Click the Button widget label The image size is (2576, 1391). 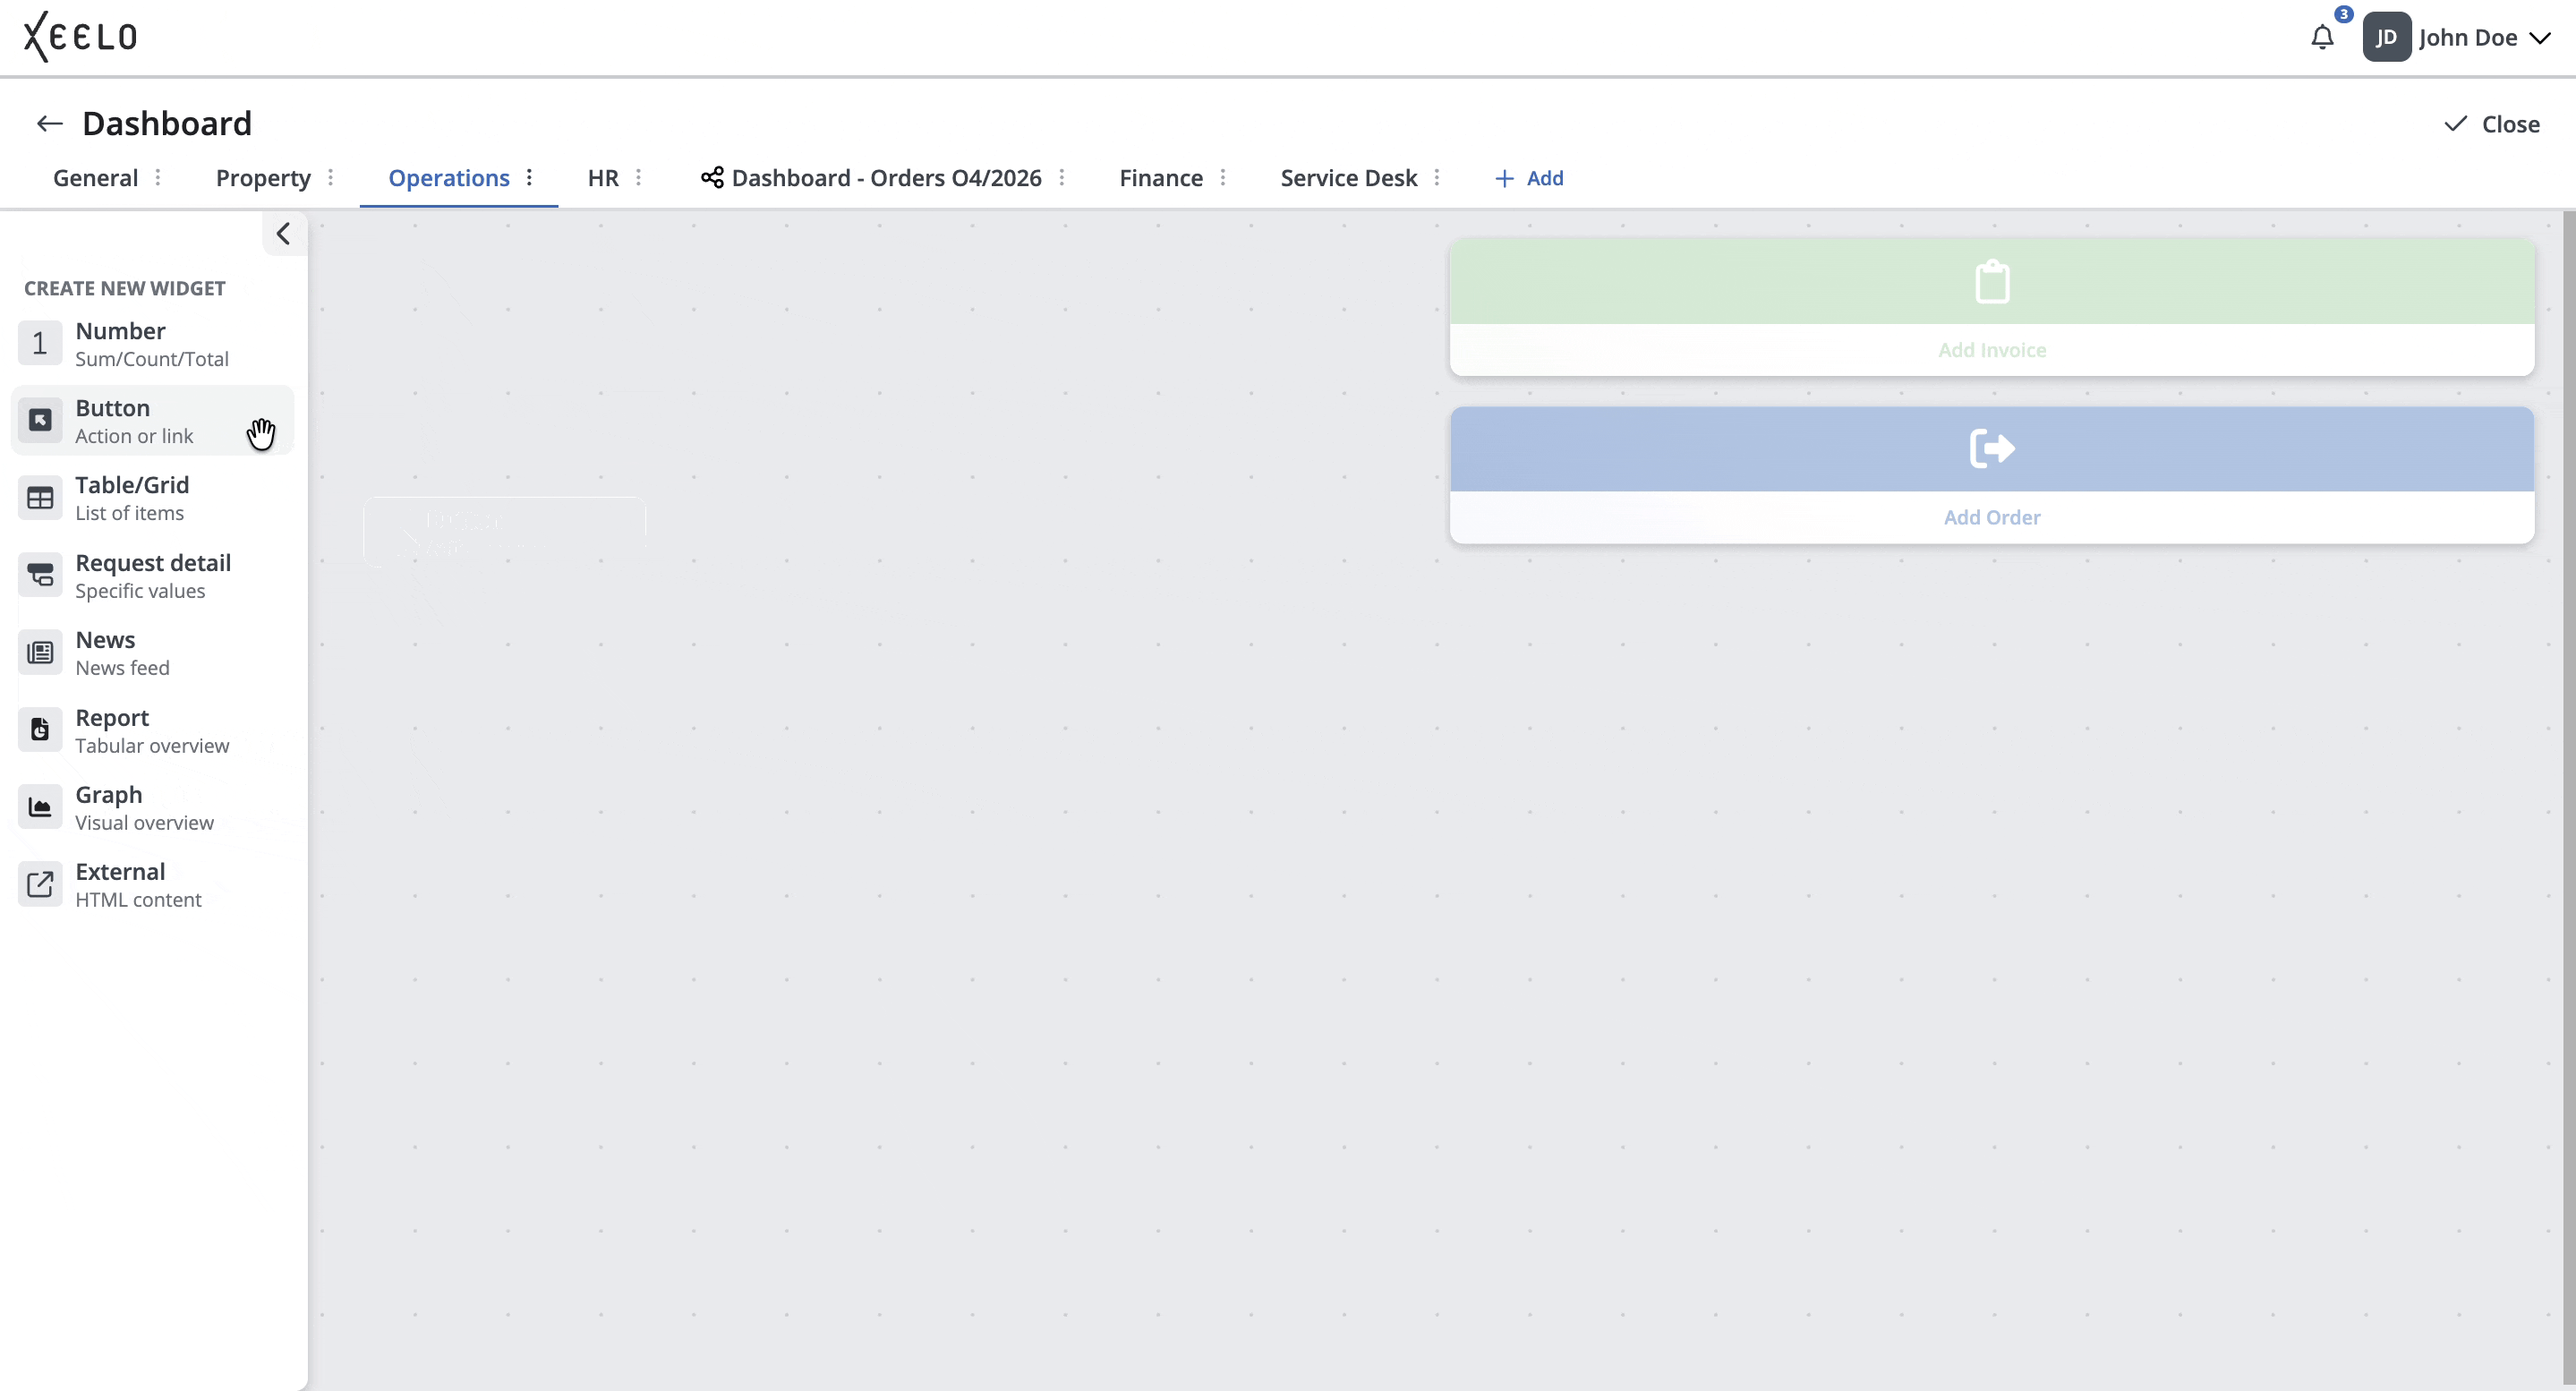click(x=112, y=408)
